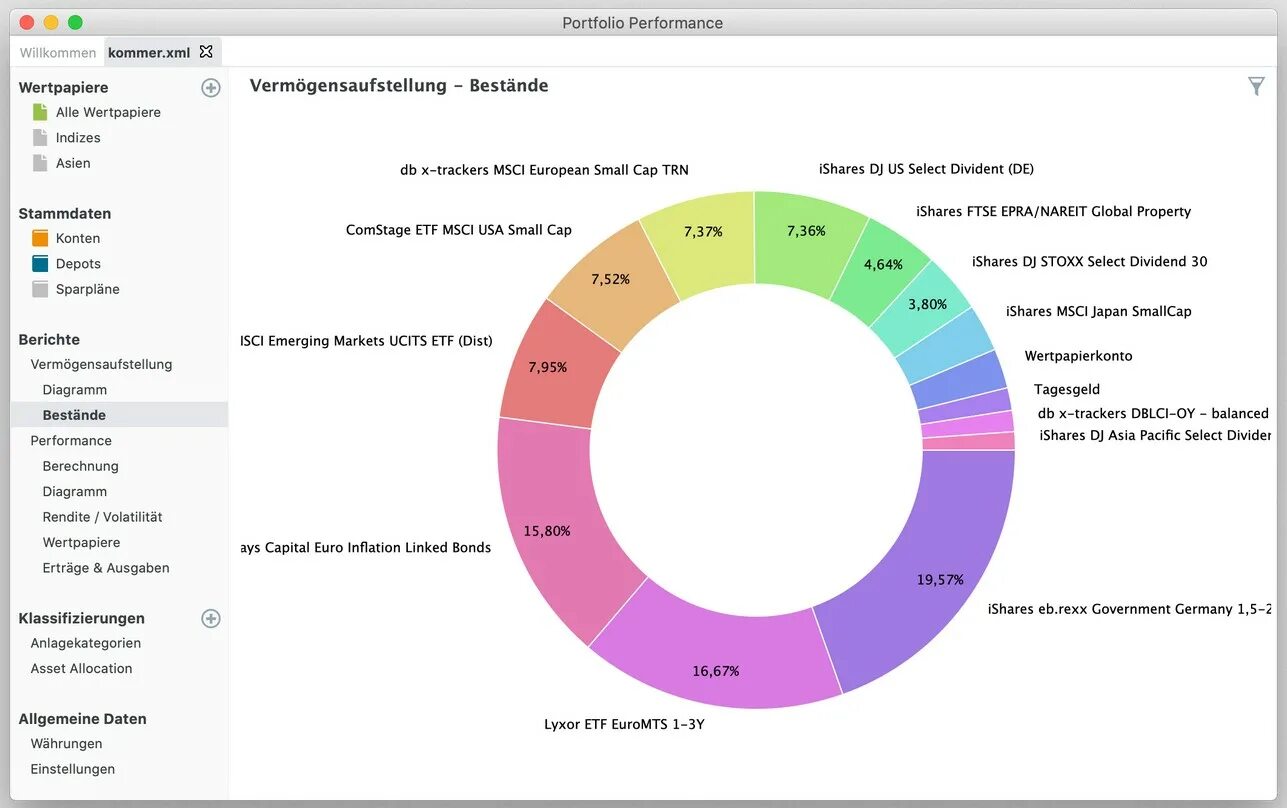
Task: Click the Emerging Markets UCITS ETF label
Action: pyautogui.click(x=366, y=341)
